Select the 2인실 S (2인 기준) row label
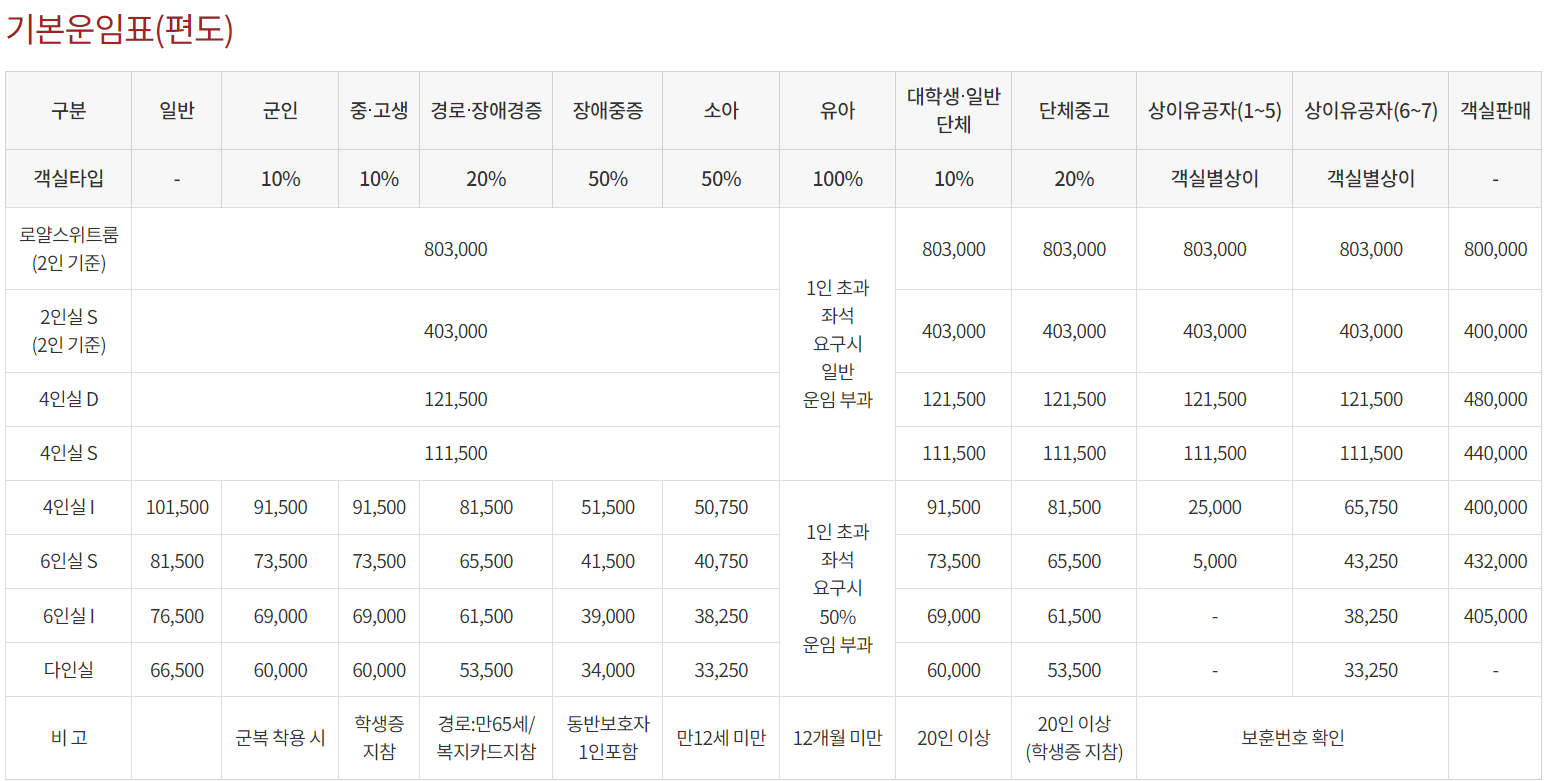 tap(68, 331)
